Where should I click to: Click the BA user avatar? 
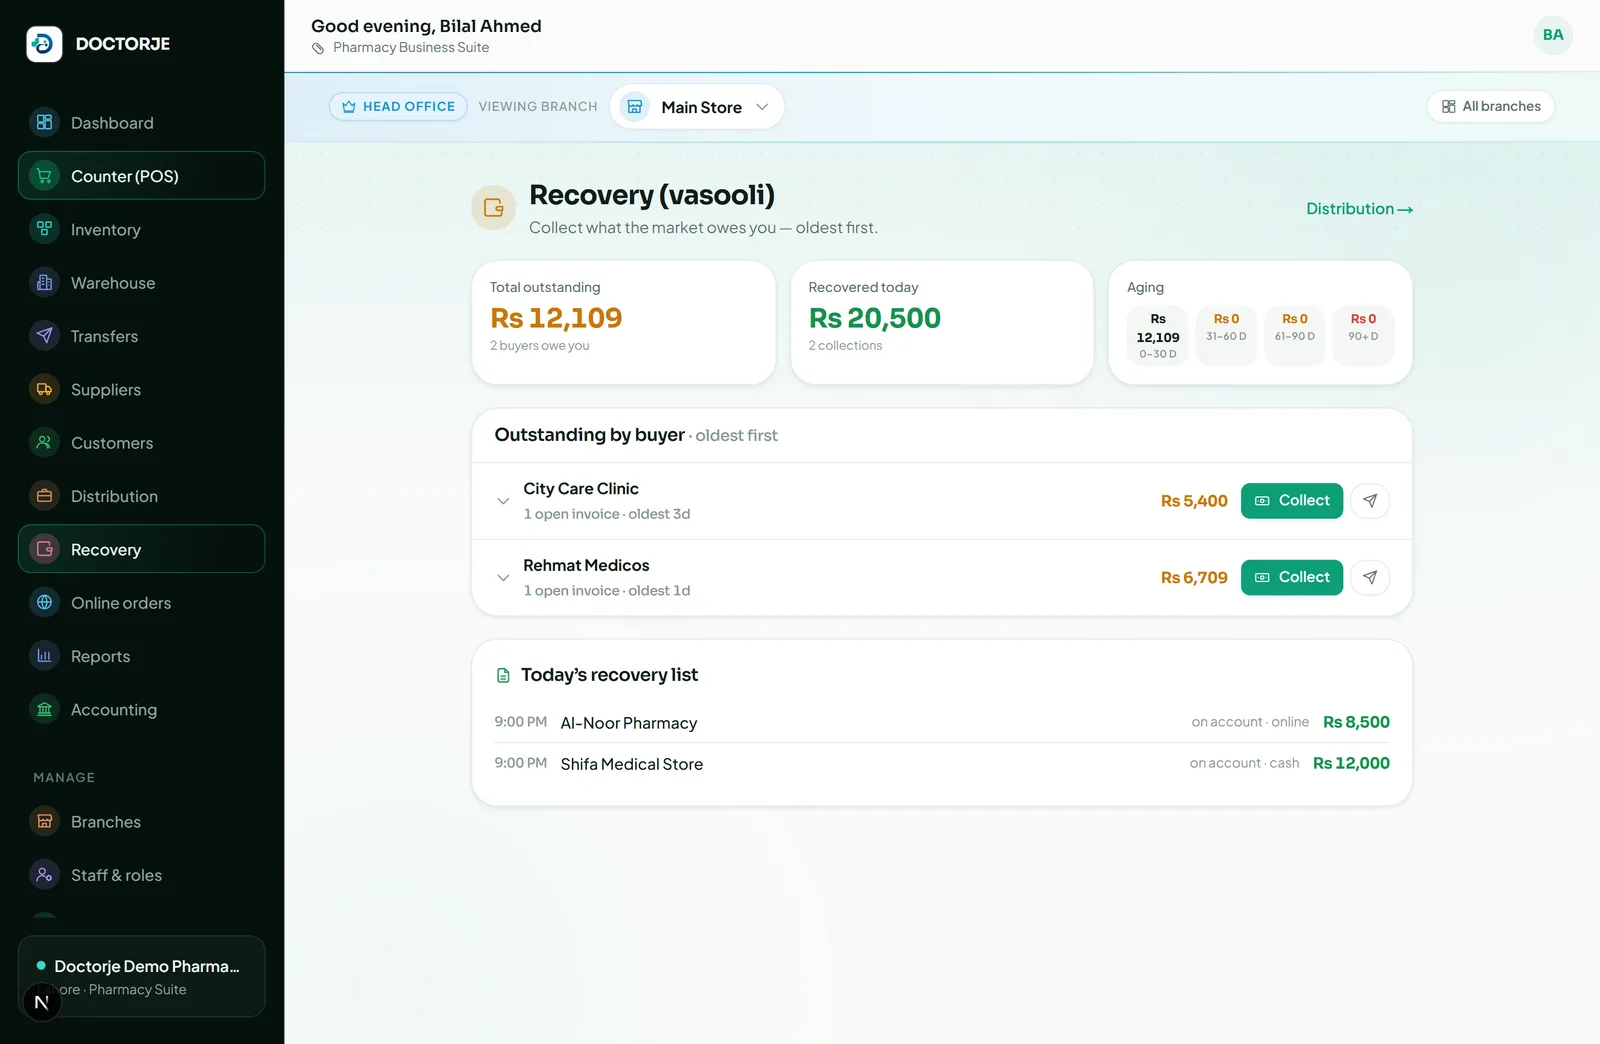click(x=1553, y=35)
